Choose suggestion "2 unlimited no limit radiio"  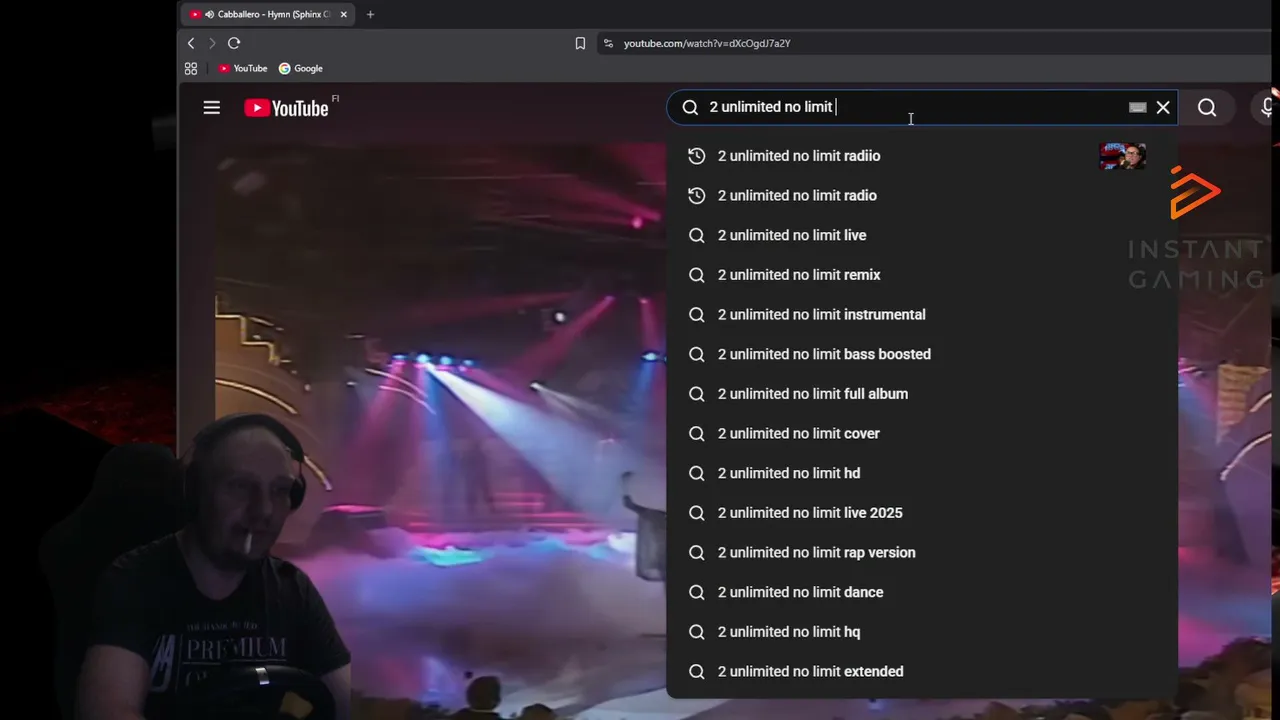click(x=922, y=156)
